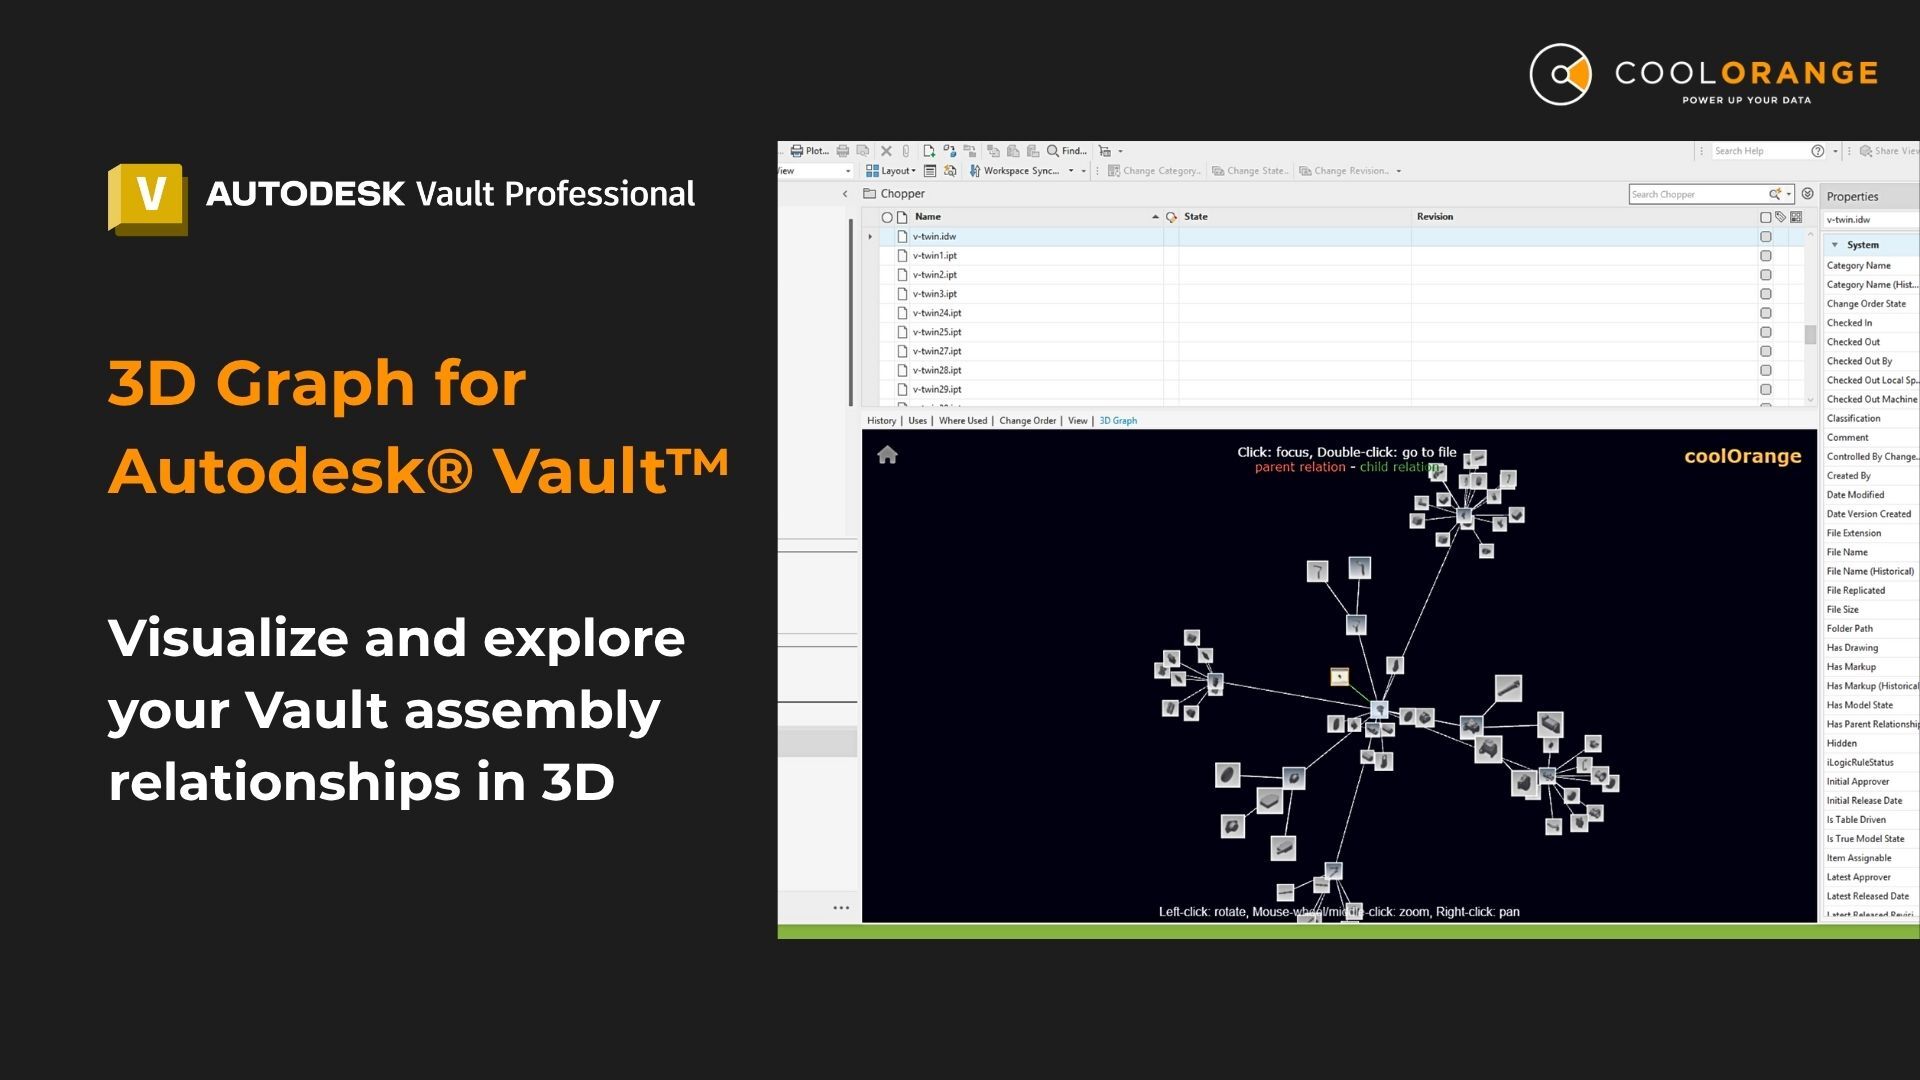Click the State column refresh icon

(x=1171, y=217)
